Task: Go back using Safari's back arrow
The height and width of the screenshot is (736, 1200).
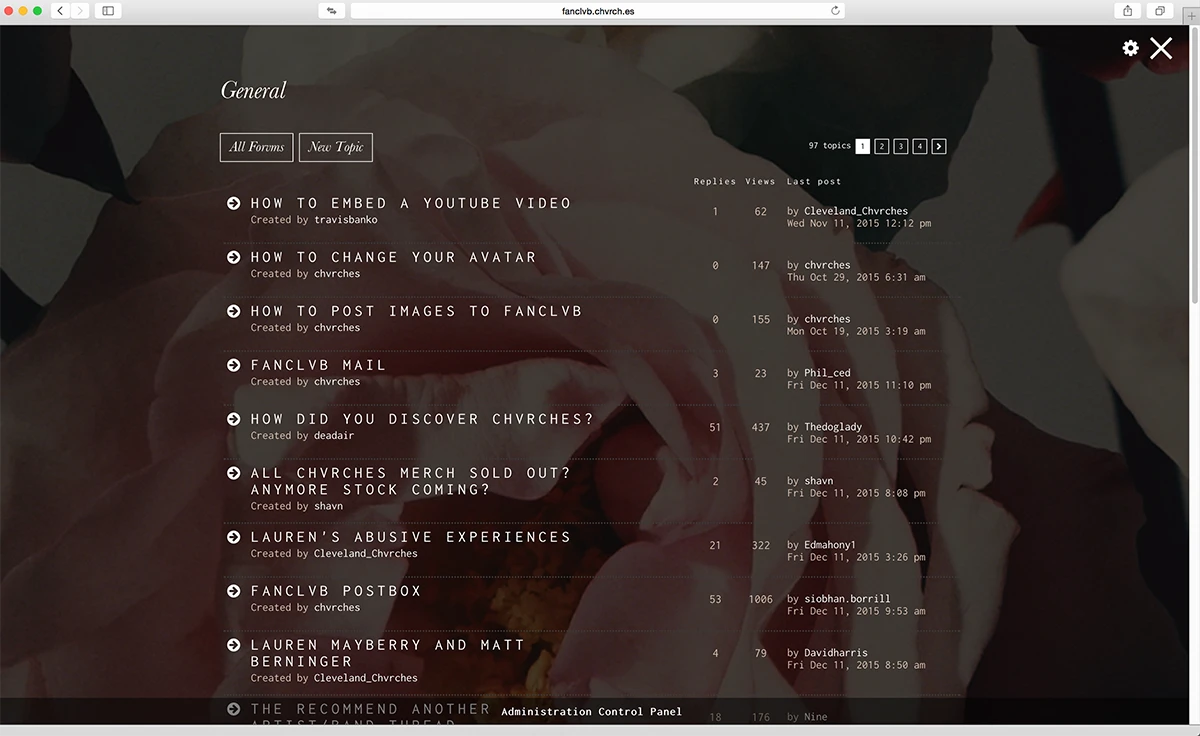Action: 59,11
